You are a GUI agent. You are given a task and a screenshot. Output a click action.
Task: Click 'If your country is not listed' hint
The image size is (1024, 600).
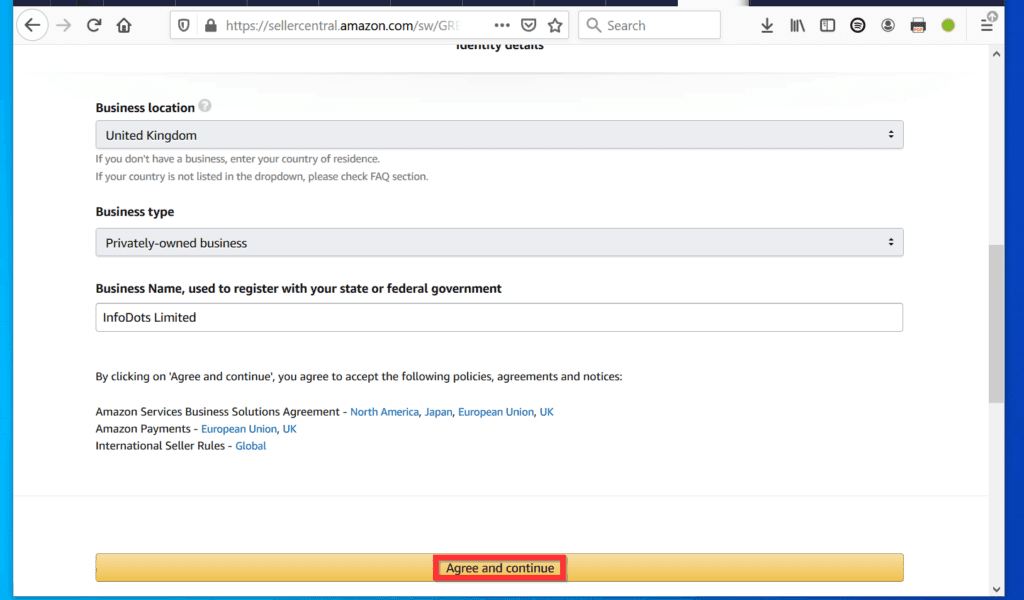pyautogui.click(x=262, y=176)
